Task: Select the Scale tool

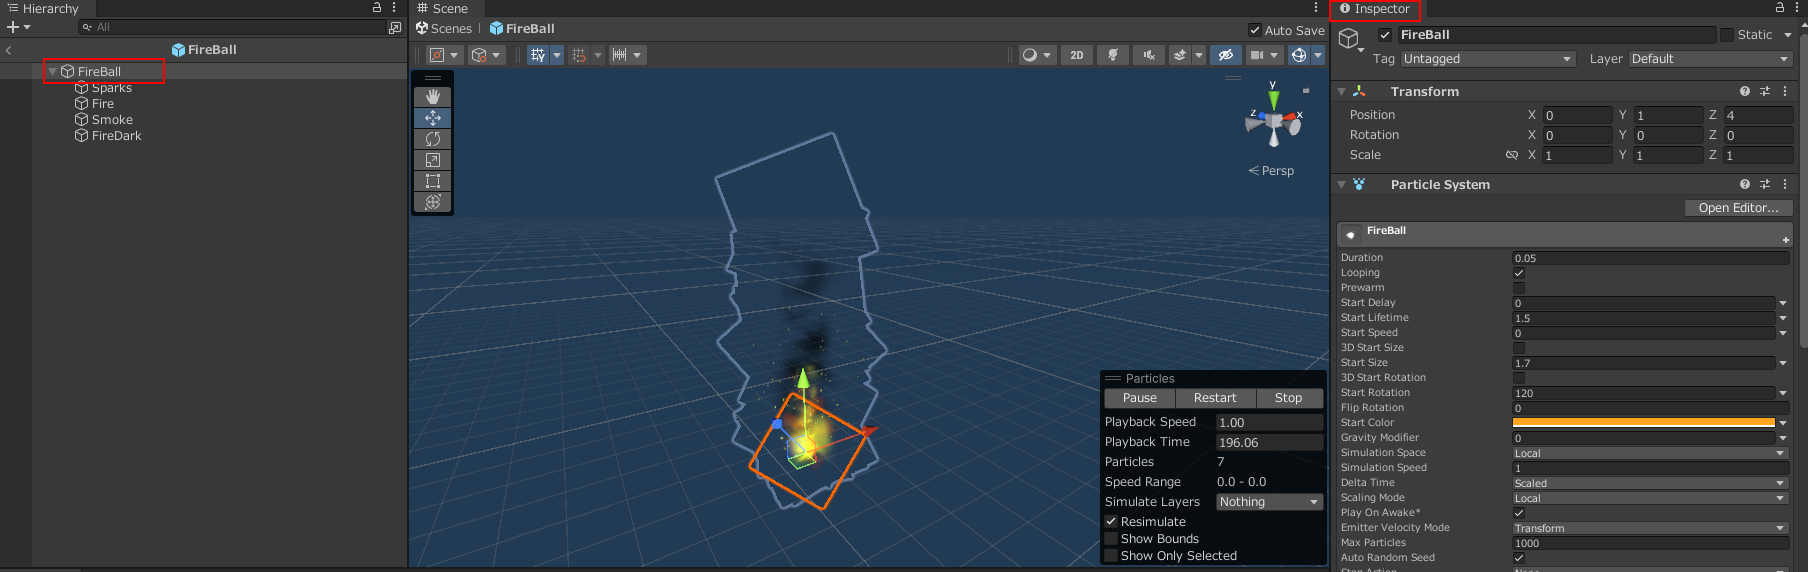Action: pos(432,160)
